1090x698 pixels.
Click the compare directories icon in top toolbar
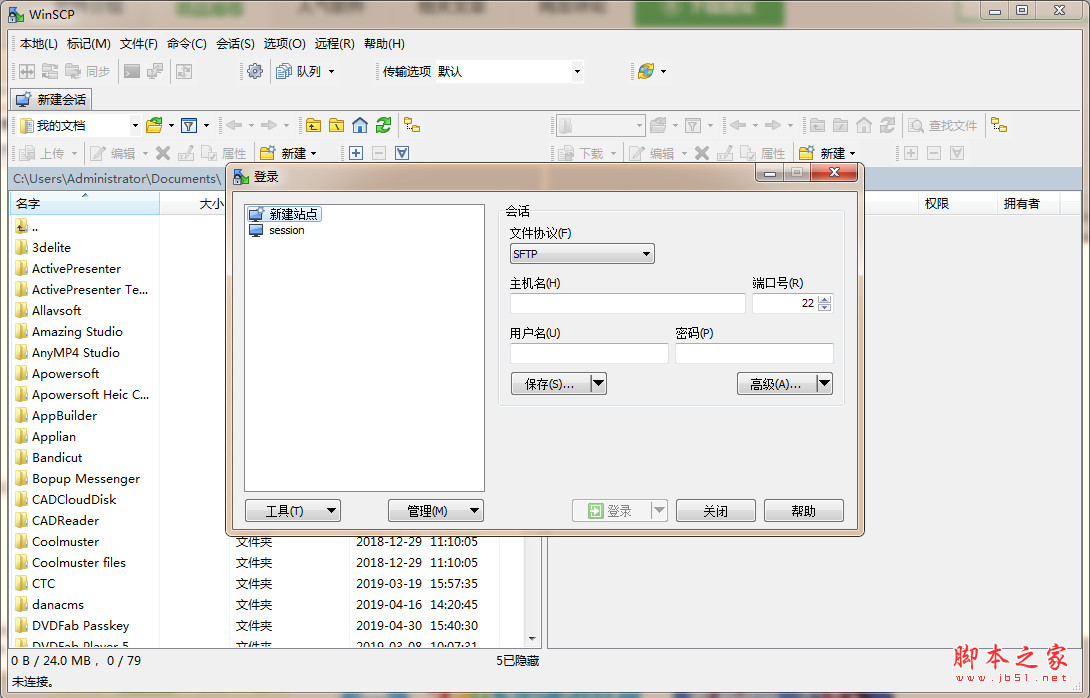point(27,71)
